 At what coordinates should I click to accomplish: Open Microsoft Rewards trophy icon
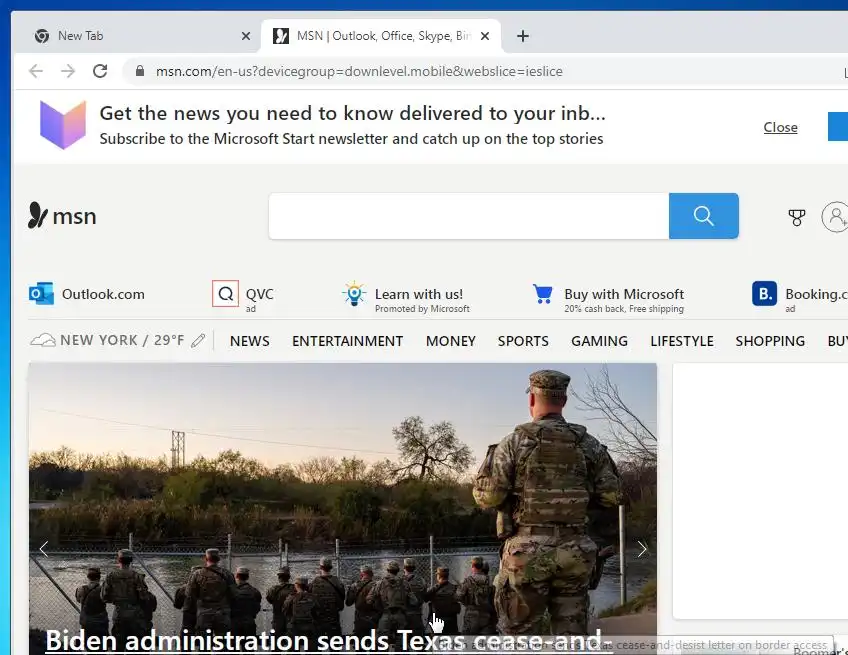(x=796, y=217)
